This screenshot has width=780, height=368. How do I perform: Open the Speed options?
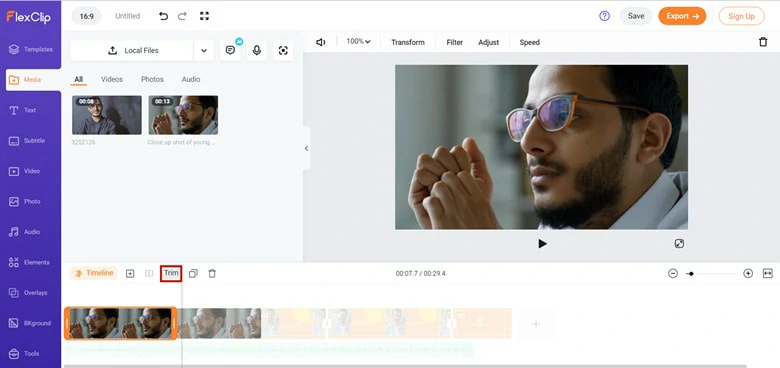(x=530, y=42)
